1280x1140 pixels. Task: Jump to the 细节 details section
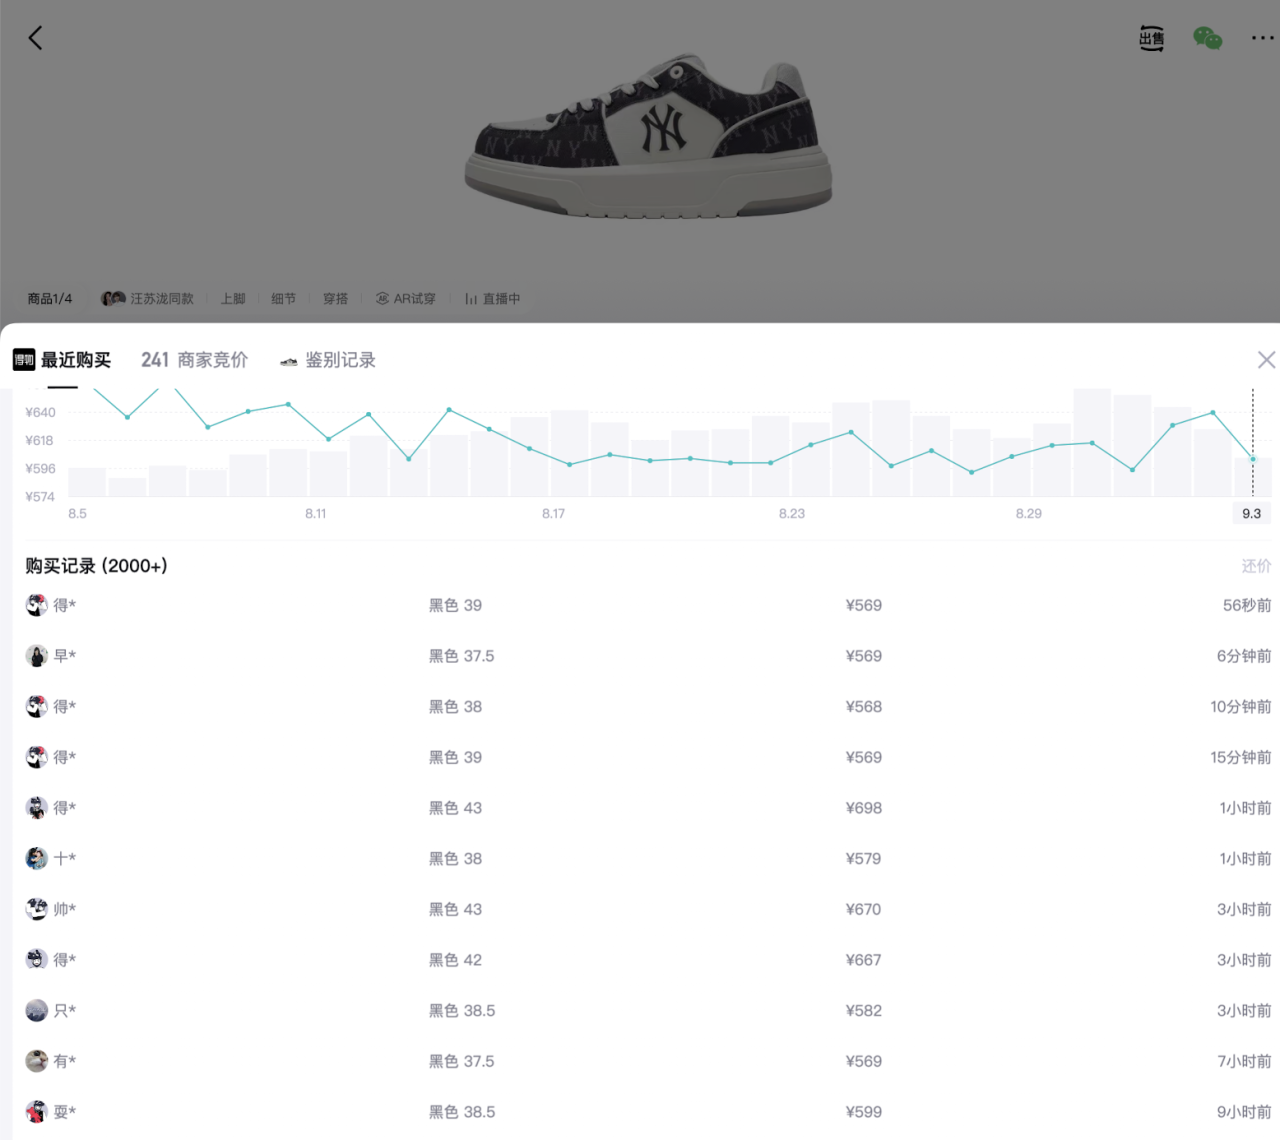[x=284, y=299]
